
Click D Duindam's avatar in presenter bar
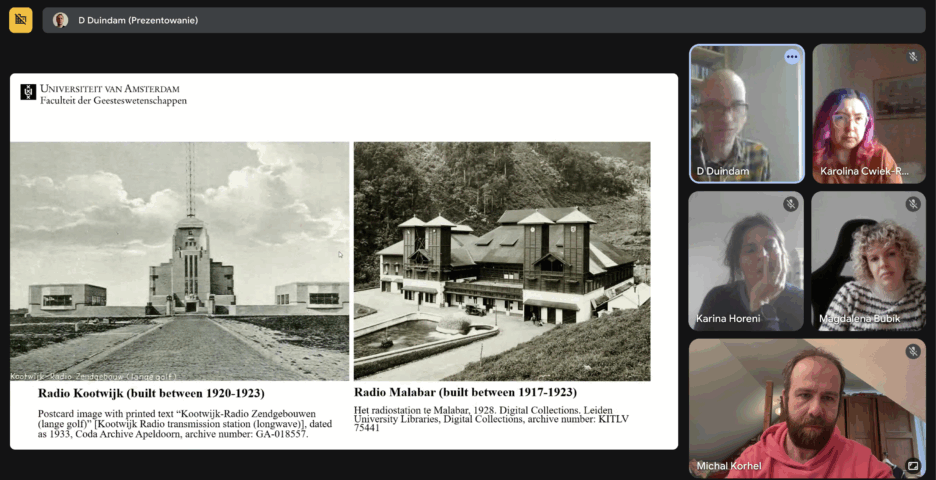coord(61,20)
